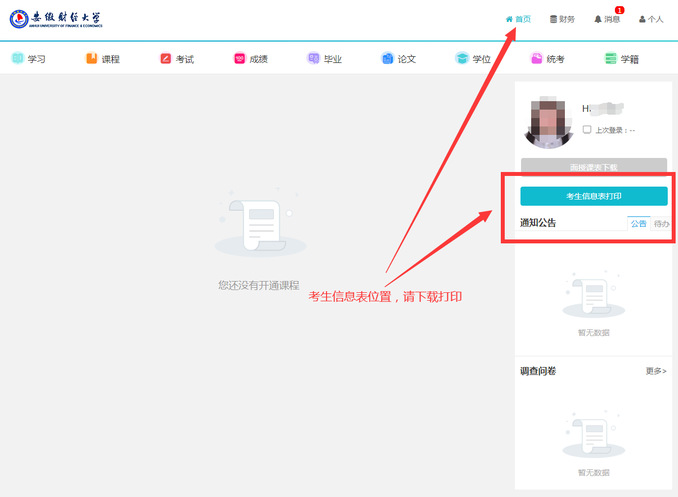Switch to the 待办 to-do tab
Viewport: 678px width, 497px height.
point(661,224)
